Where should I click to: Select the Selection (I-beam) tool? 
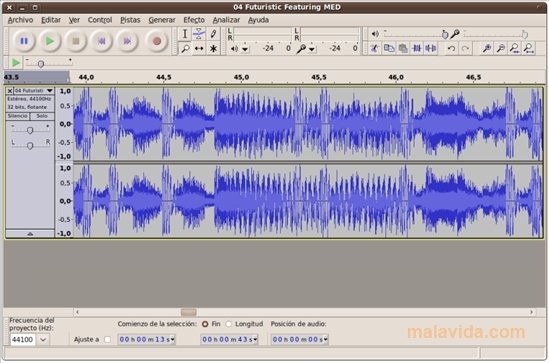click(185, 34)
